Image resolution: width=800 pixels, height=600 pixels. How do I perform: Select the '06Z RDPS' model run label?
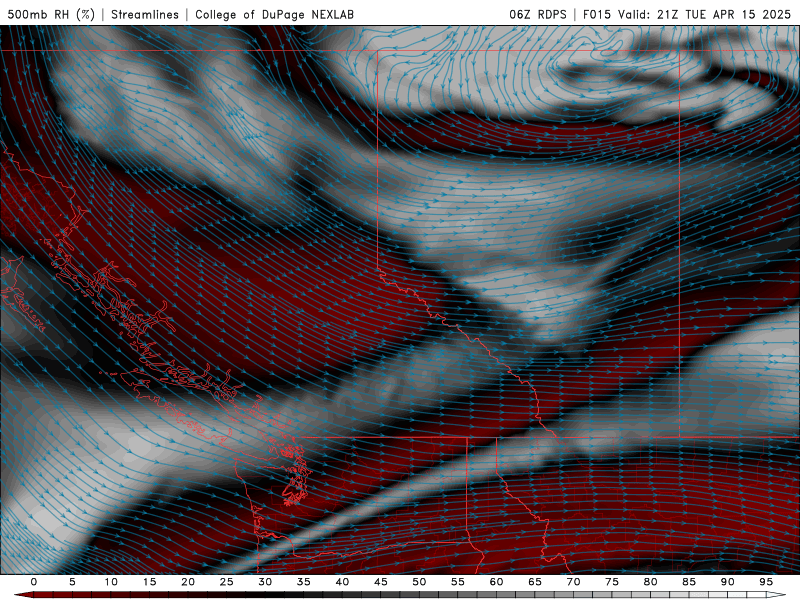[x=538, y=14]
